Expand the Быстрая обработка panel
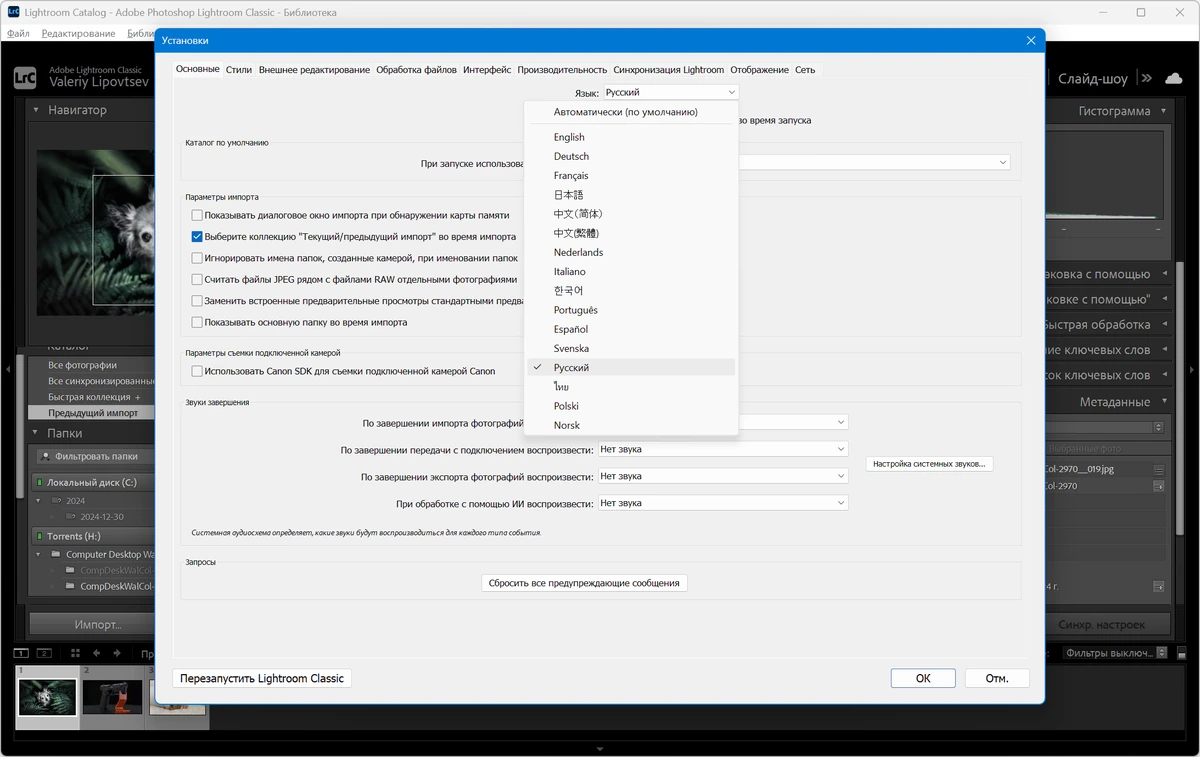The height and width of the screenshot is (757, 1200). coord(1164,325)
